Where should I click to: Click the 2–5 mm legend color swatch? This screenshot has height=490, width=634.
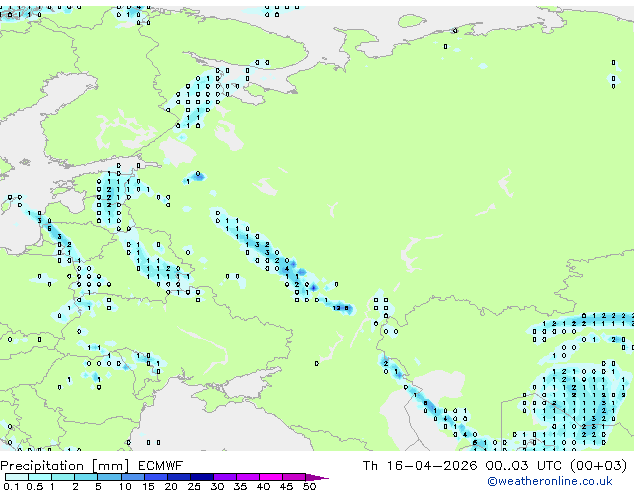[x=86, y=477]
